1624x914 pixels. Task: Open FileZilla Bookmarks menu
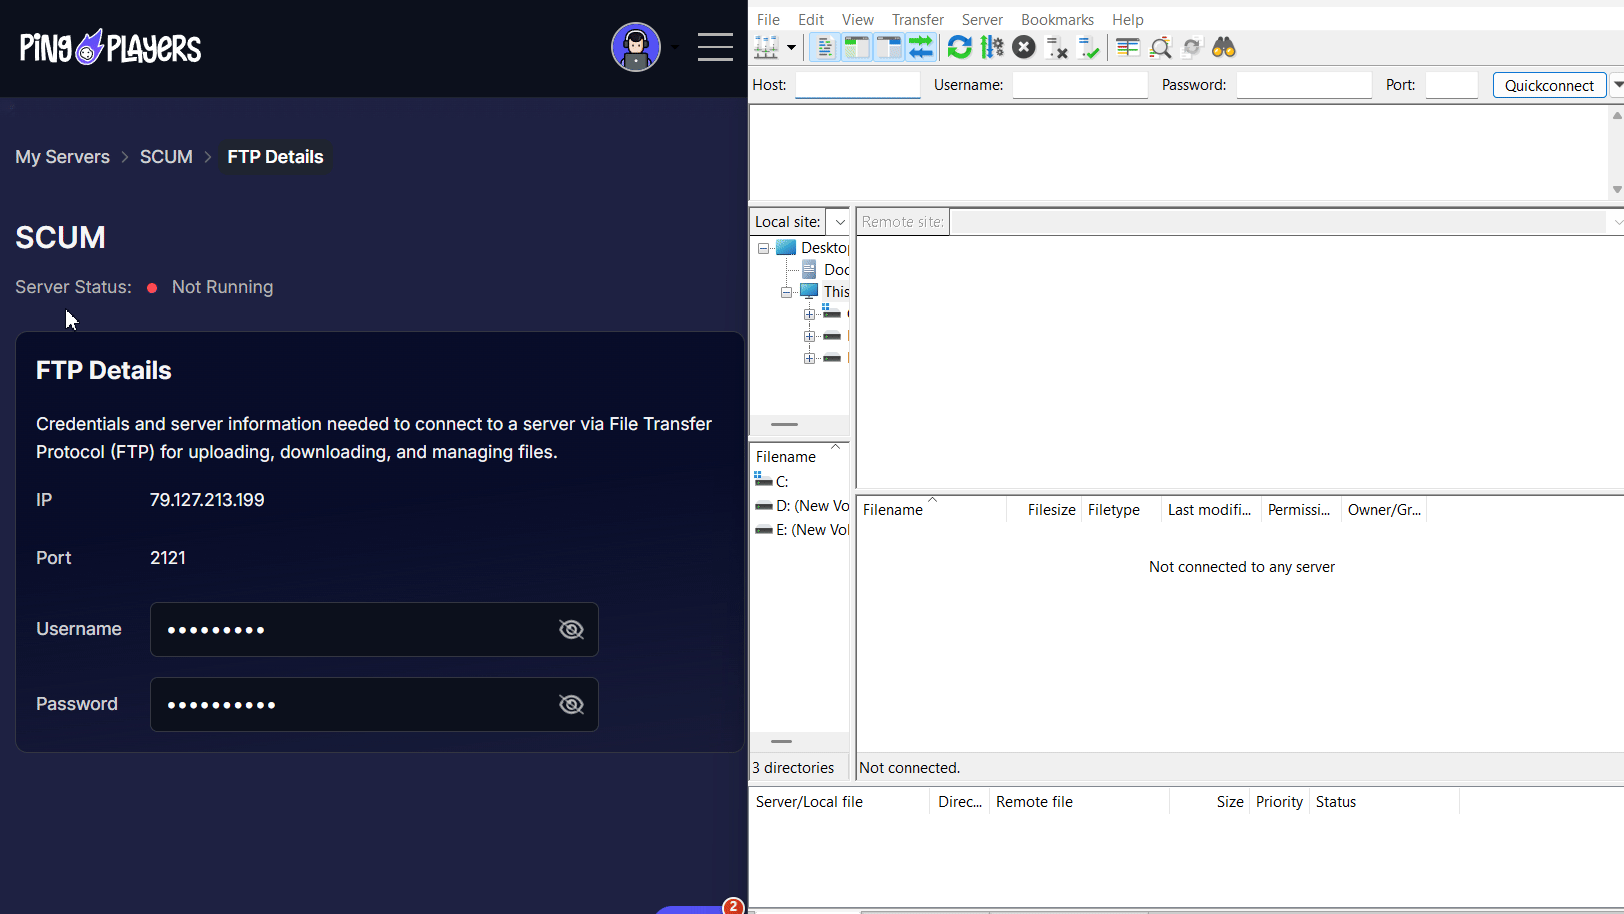1057,19
